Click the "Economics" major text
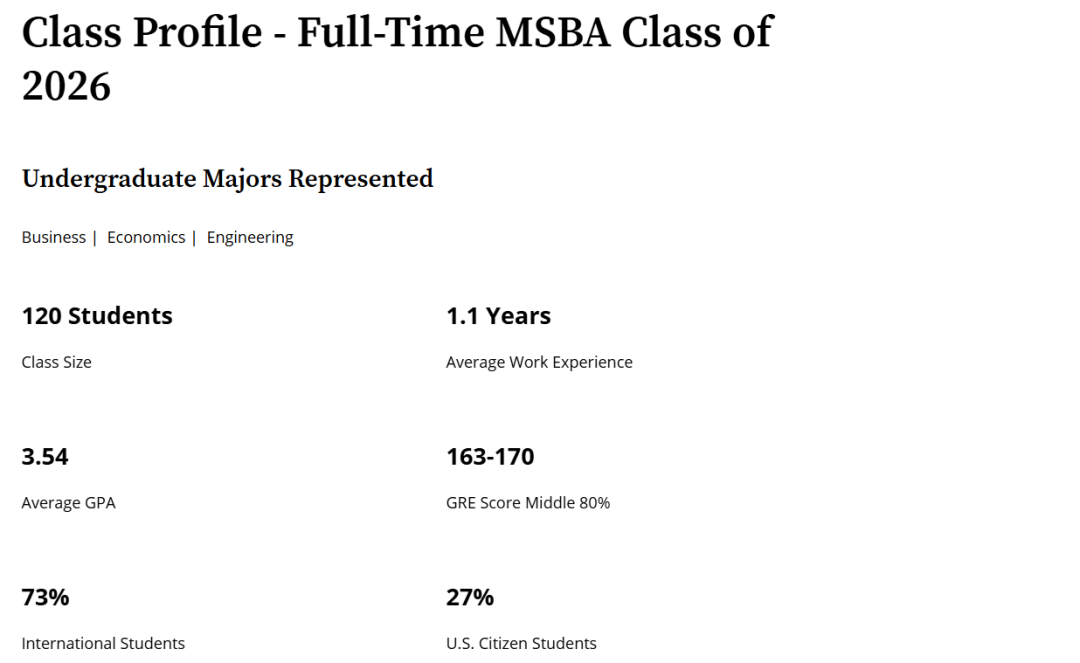This screenshot has height=663, width=1080. (146, 237)
